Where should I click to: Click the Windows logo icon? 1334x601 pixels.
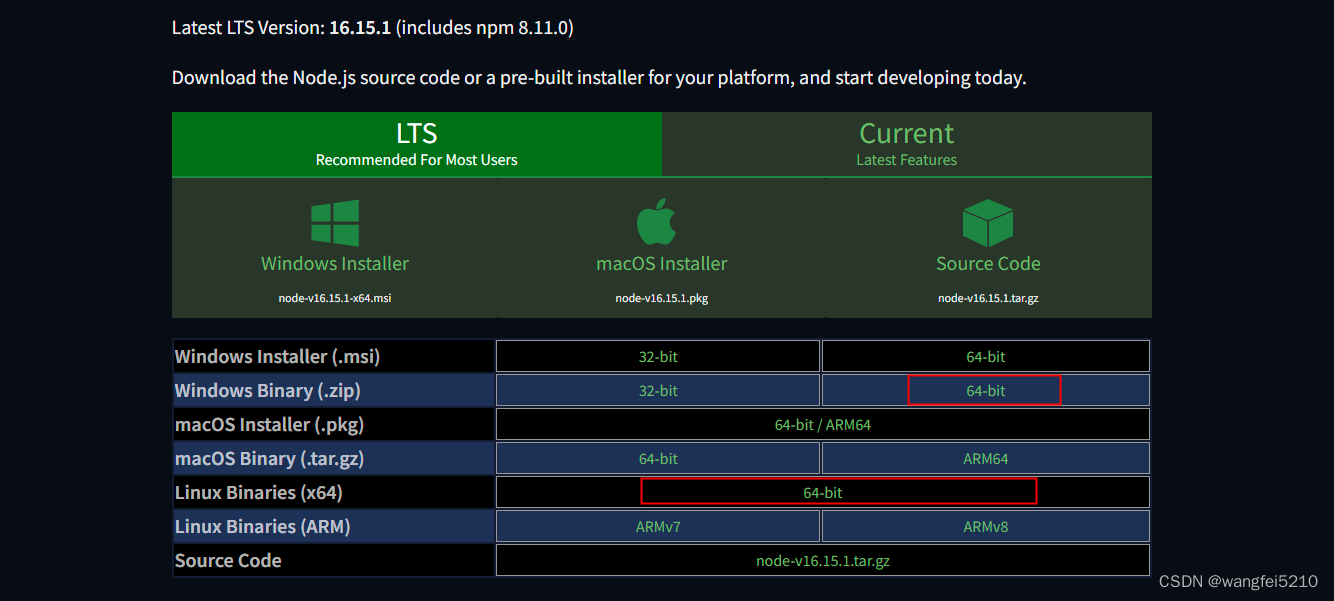point(335,222)
